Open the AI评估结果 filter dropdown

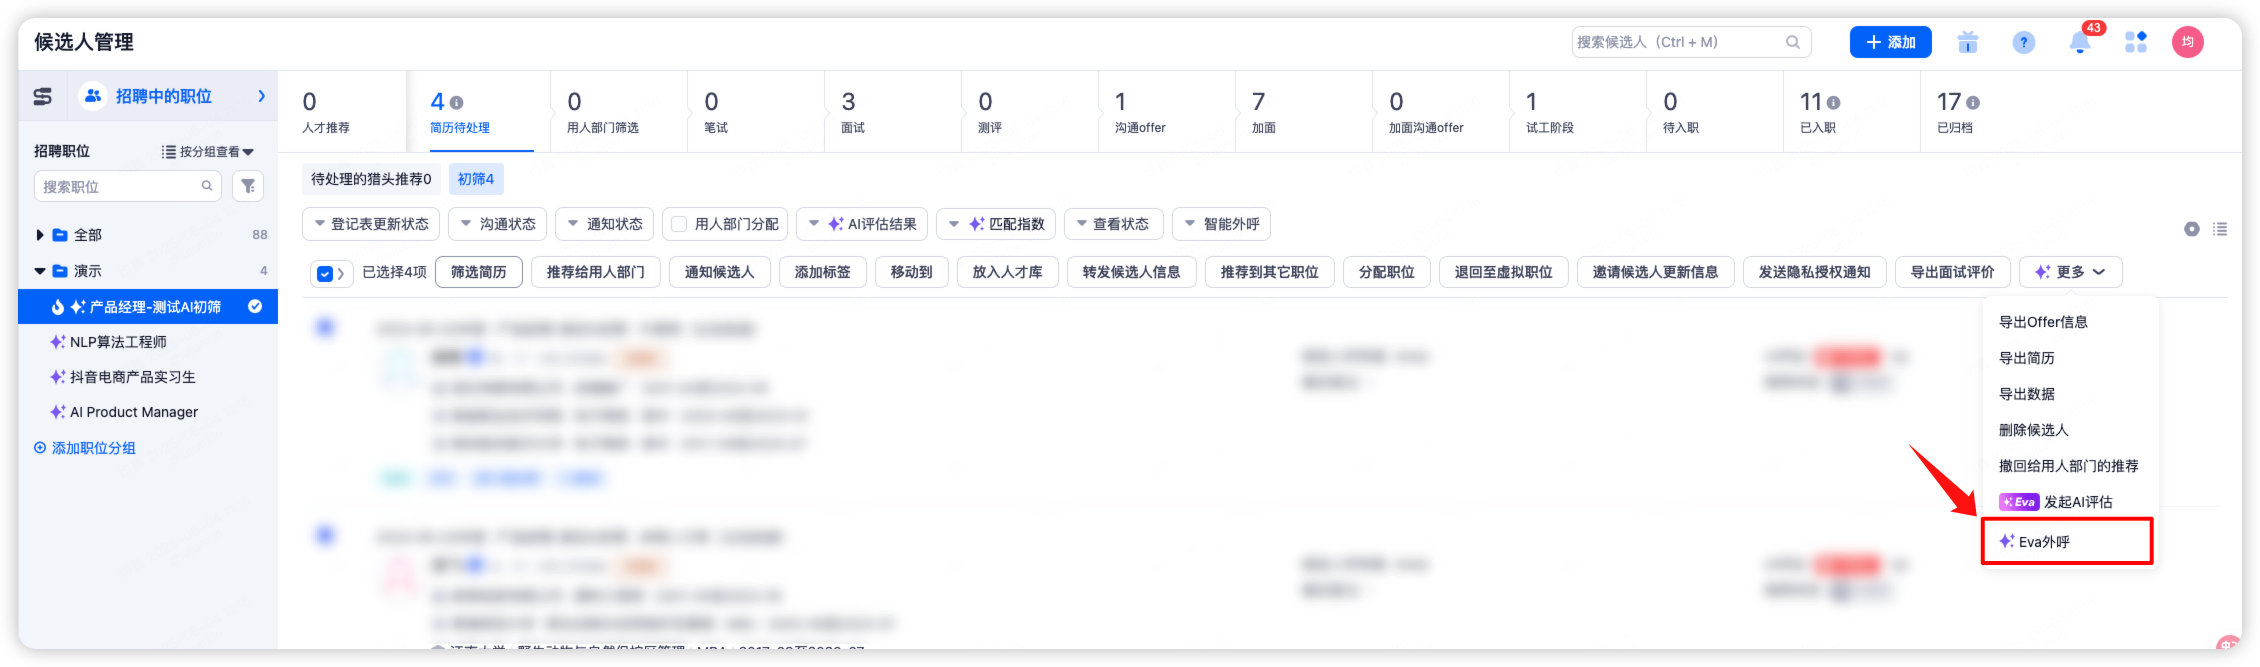click(862, 224)
